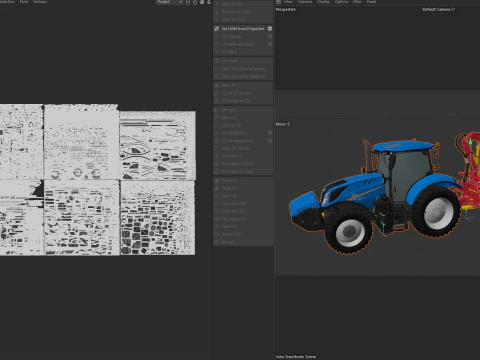
Task: Stop Interactive Mapping
Action: pyautogui.click(x=243, y=76)
